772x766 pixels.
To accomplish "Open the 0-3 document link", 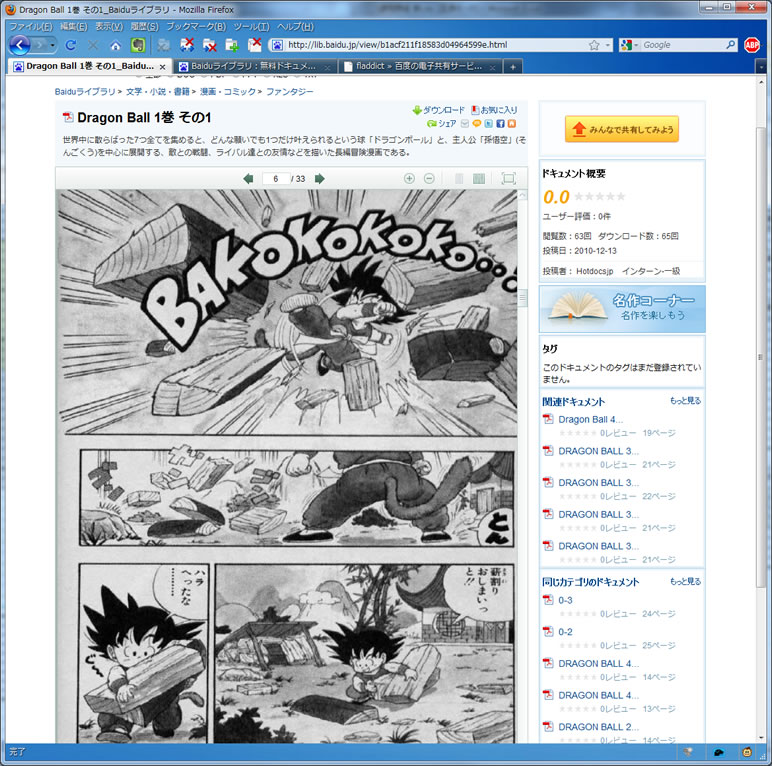I will [565, 600].
